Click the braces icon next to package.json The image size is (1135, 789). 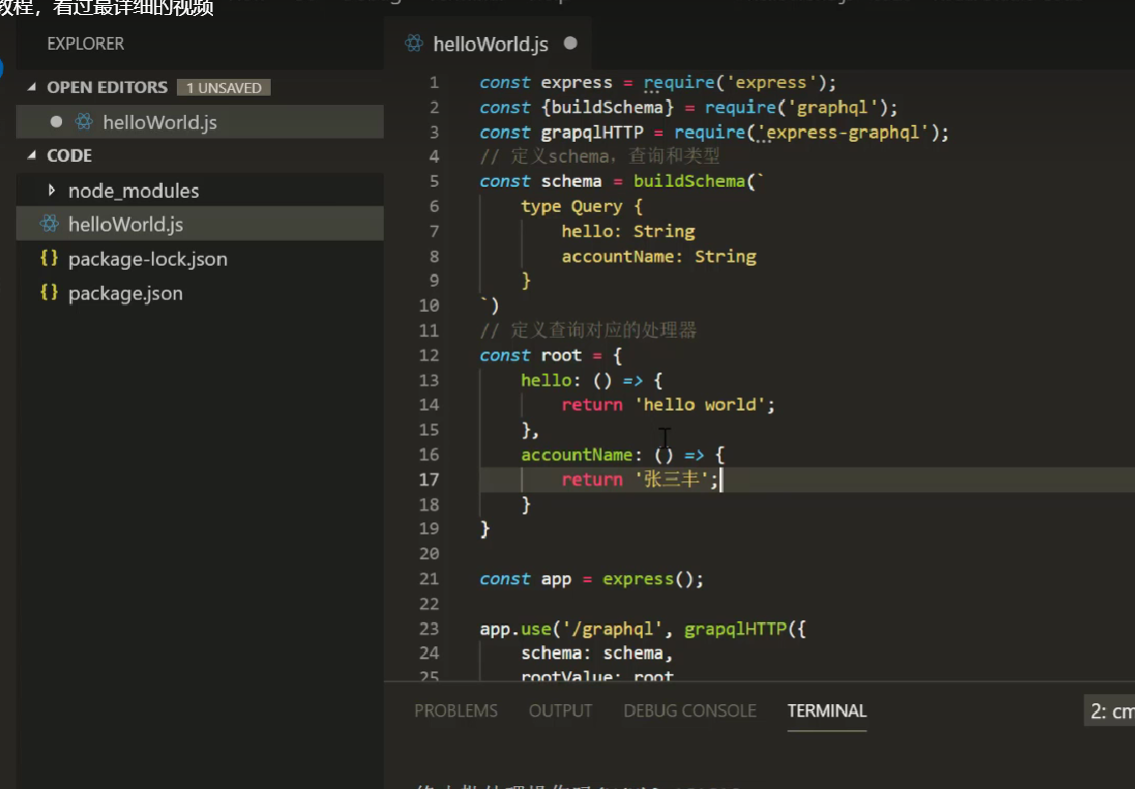pyautogui.click(x=48, y=292)
